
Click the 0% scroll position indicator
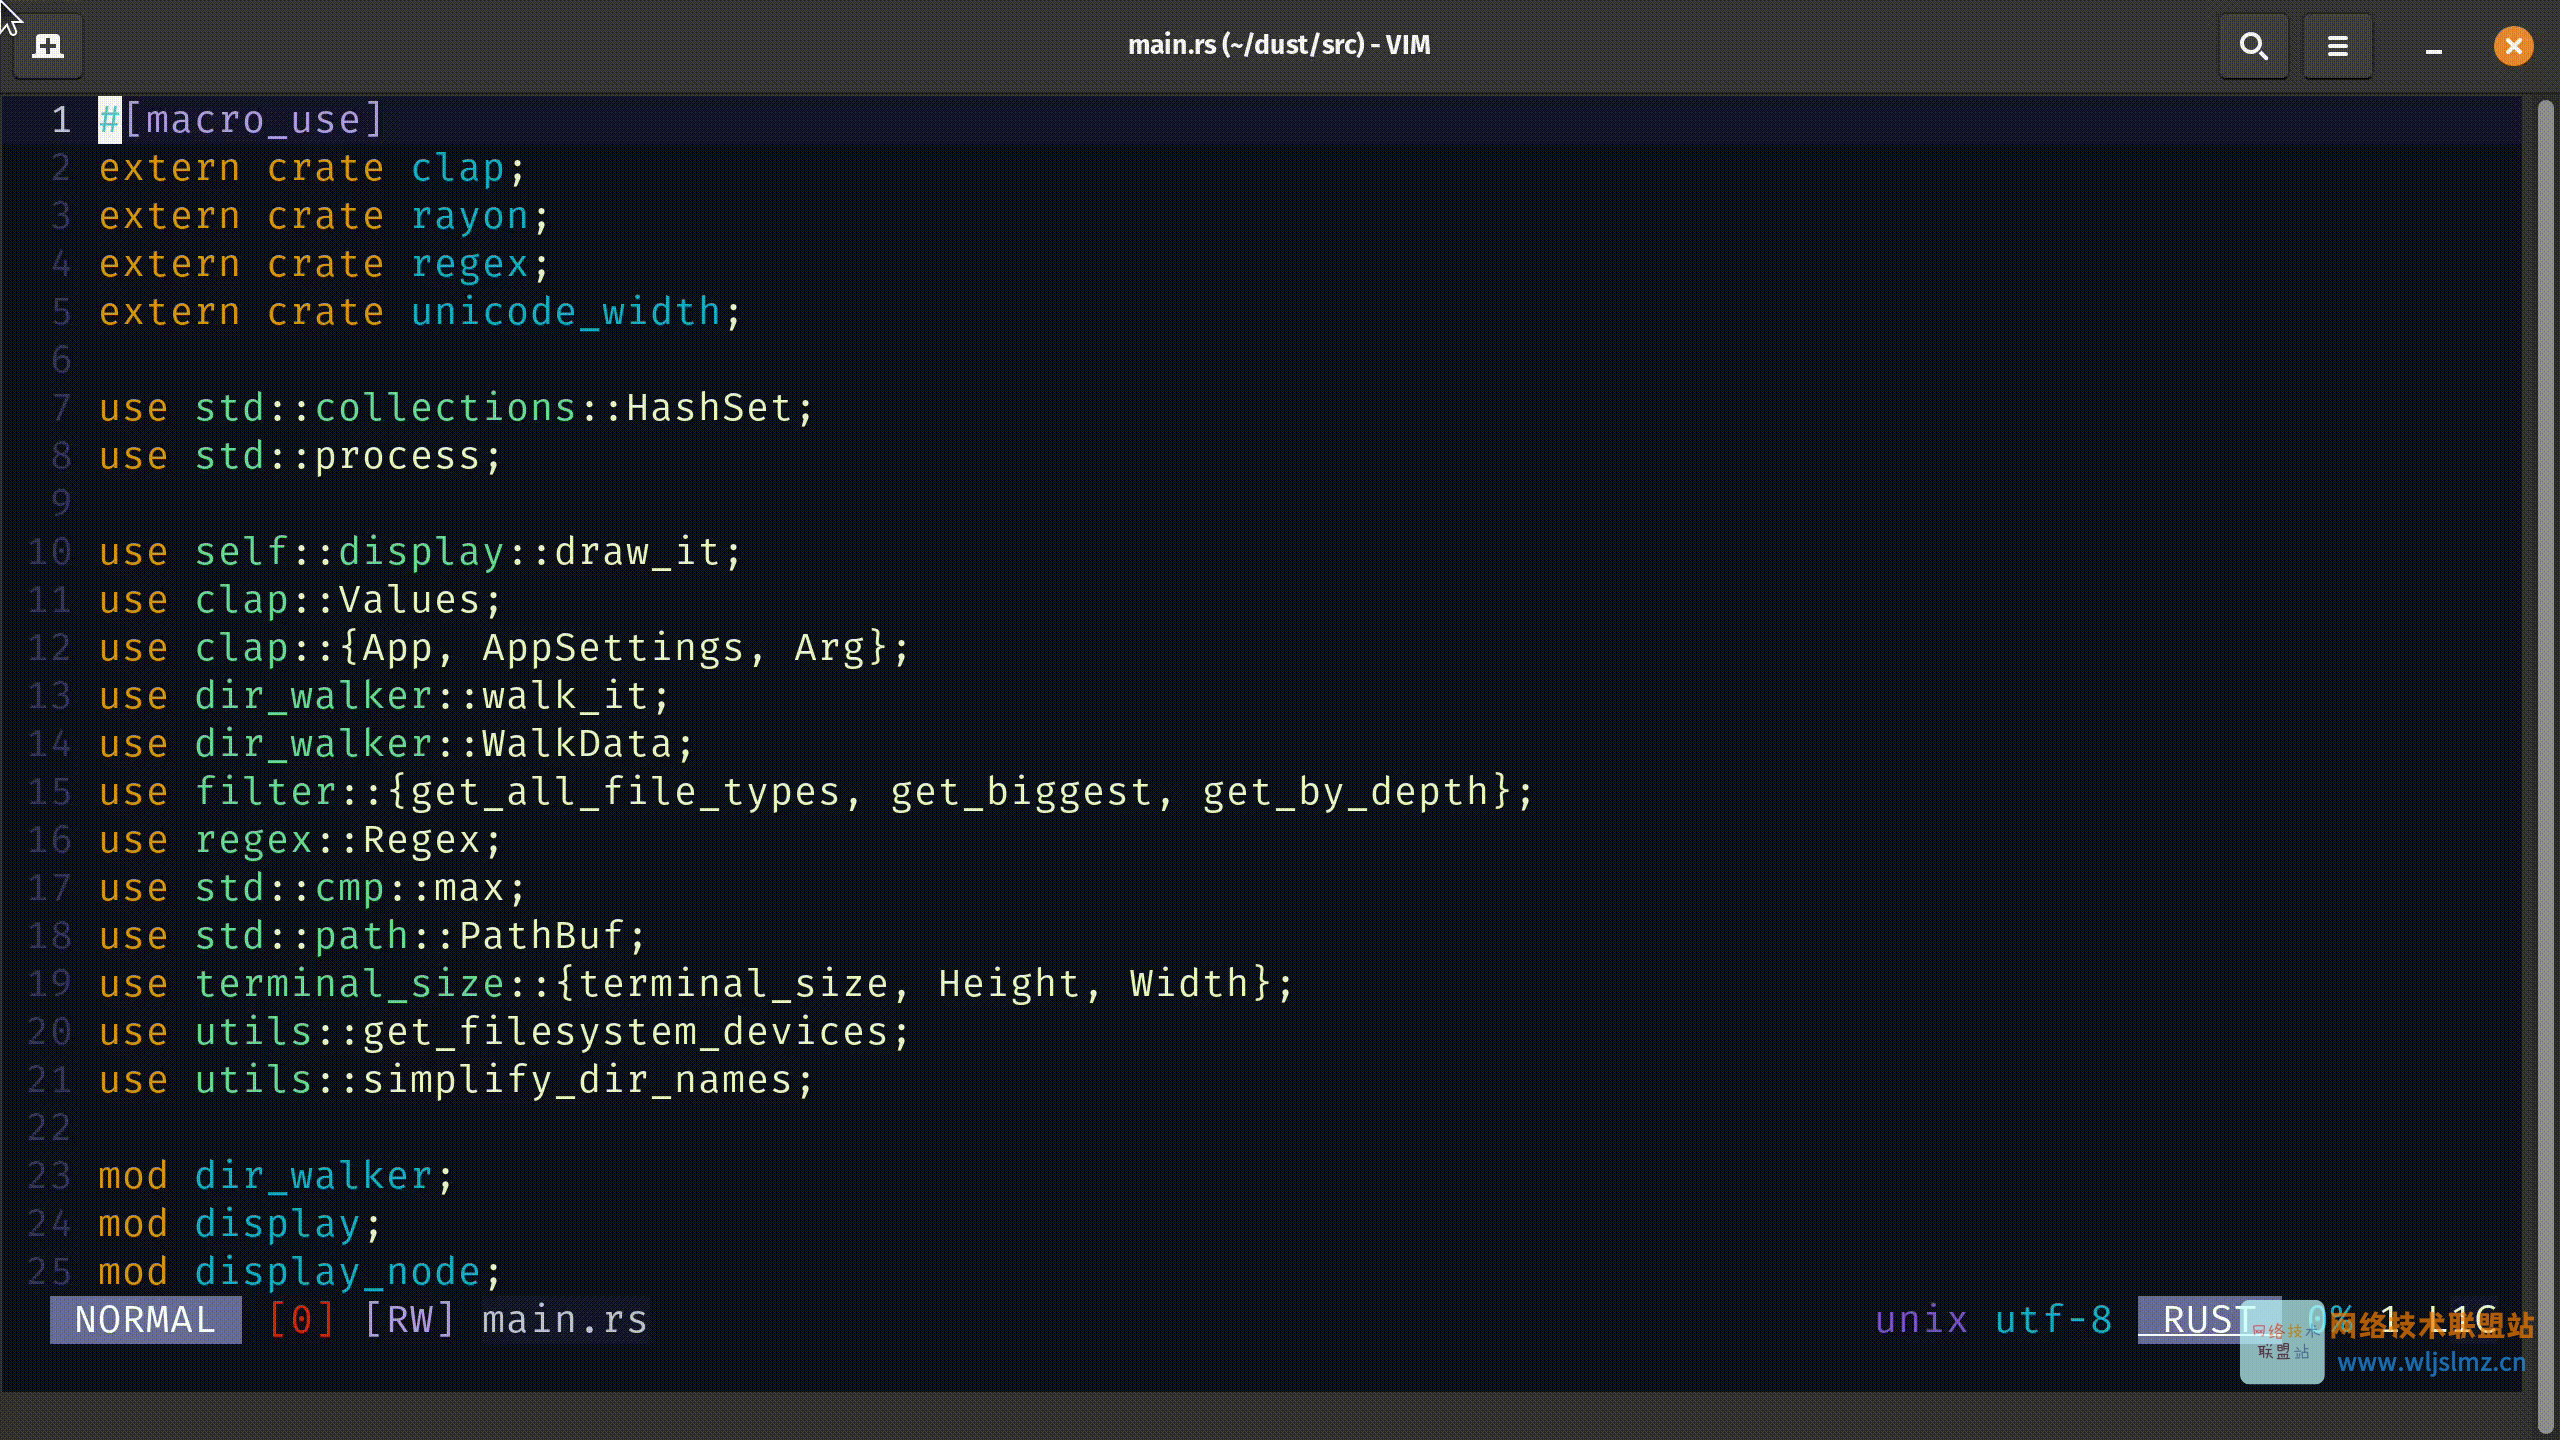[x=2330, y=1320]
